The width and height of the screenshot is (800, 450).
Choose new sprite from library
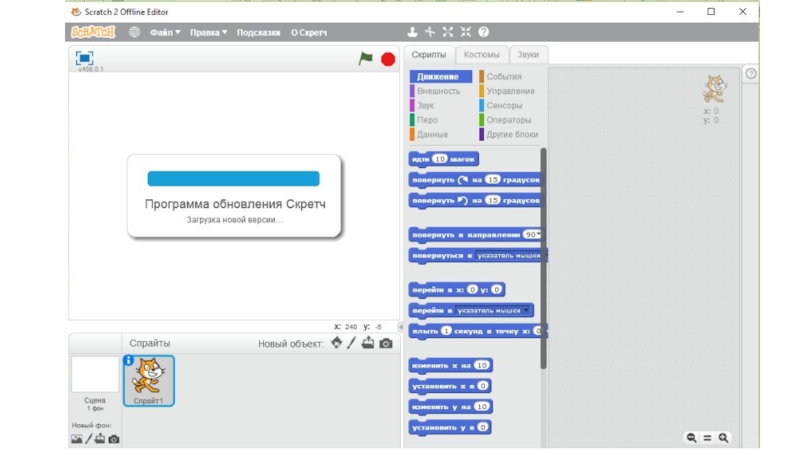click(x=337, y=343)
